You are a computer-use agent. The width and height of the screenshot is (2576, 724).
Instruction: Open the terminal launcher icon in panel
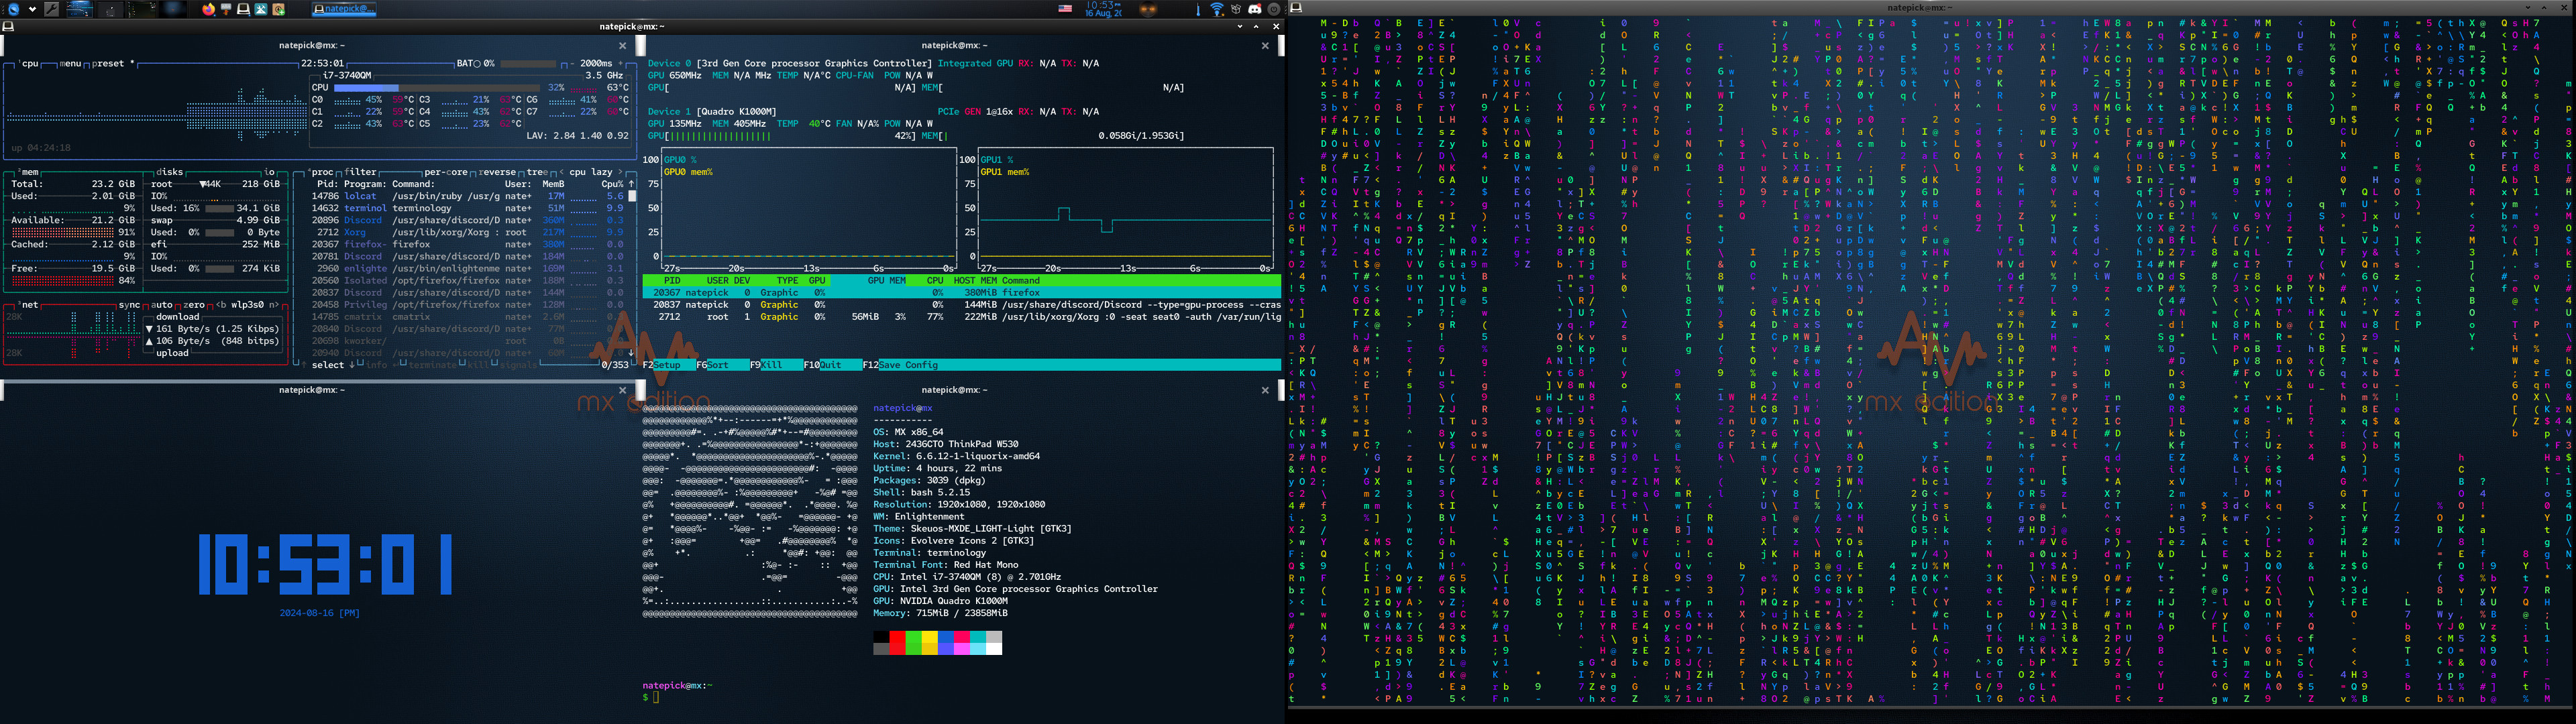243,9
